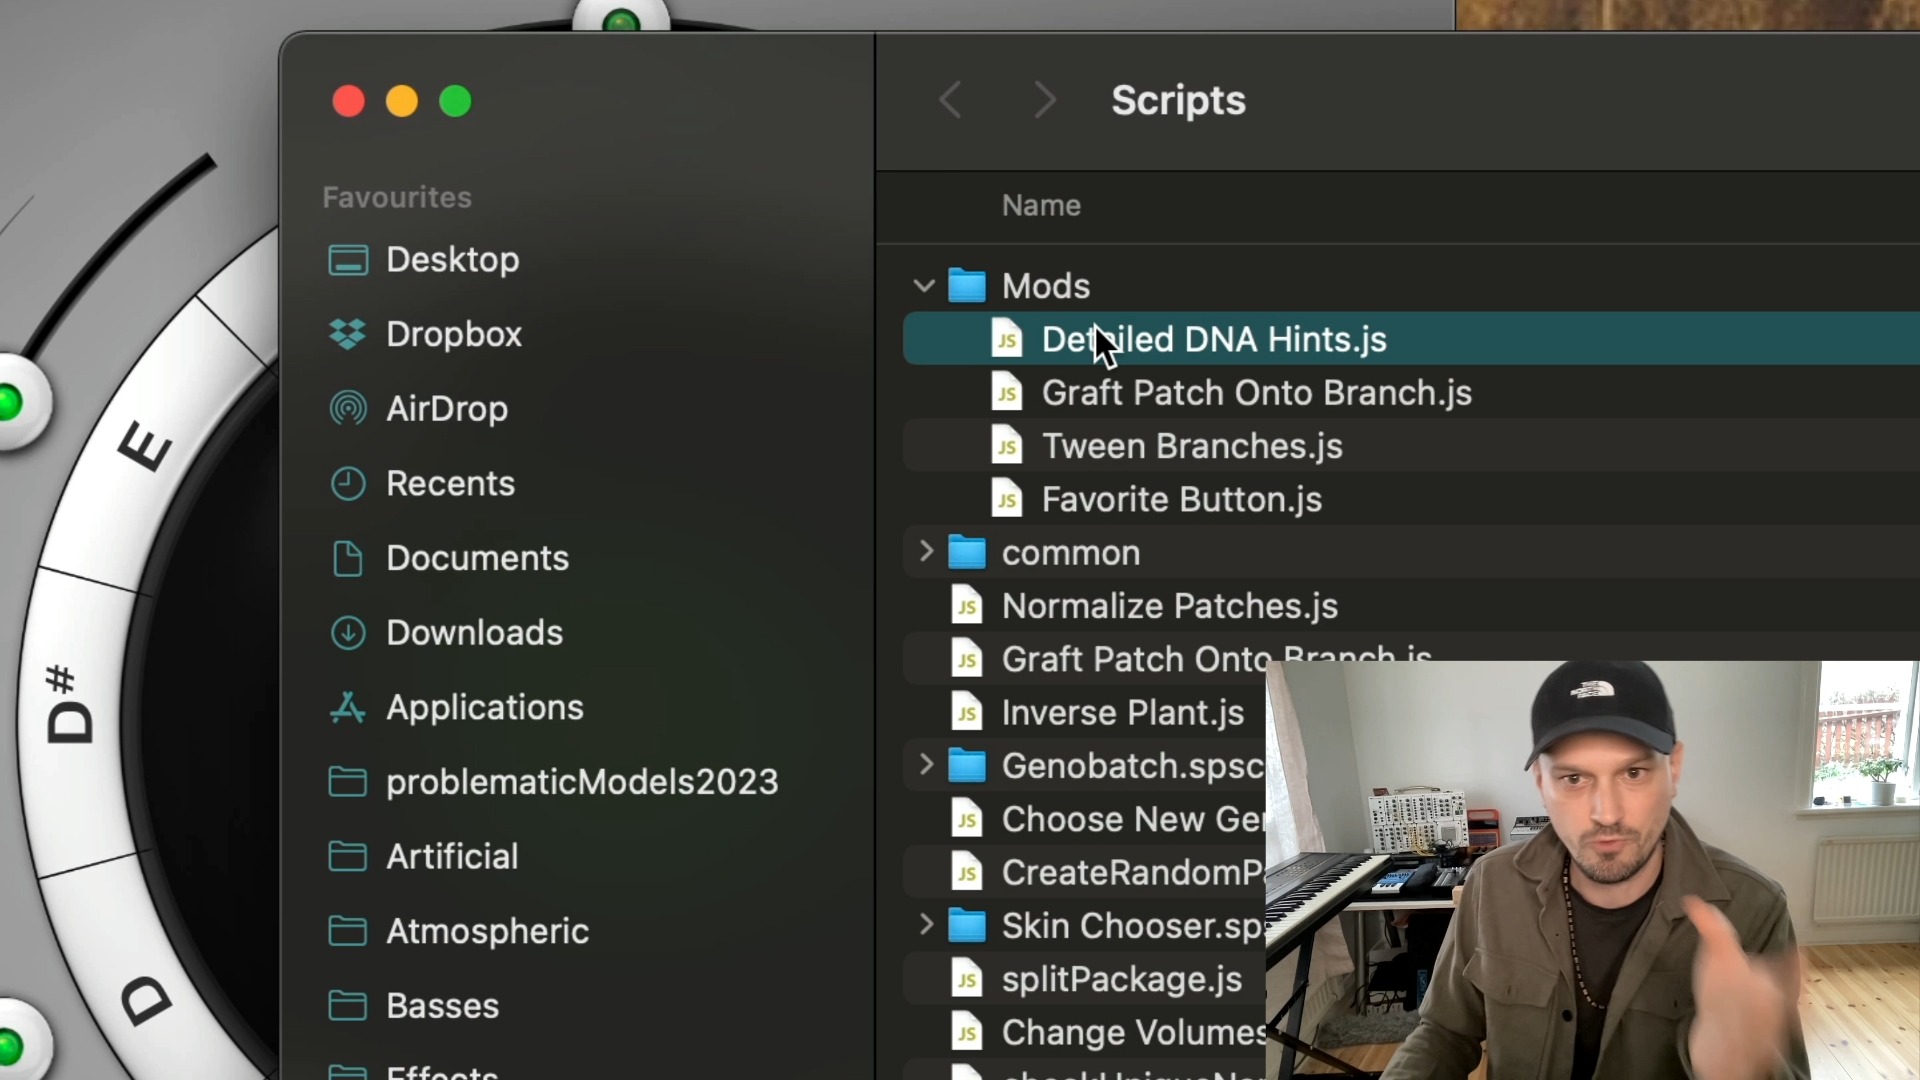The width and height of the screenshot is (1920, 1080).
Task: Select Detailed DNA Hints.js file
Action: (1411, 339)
